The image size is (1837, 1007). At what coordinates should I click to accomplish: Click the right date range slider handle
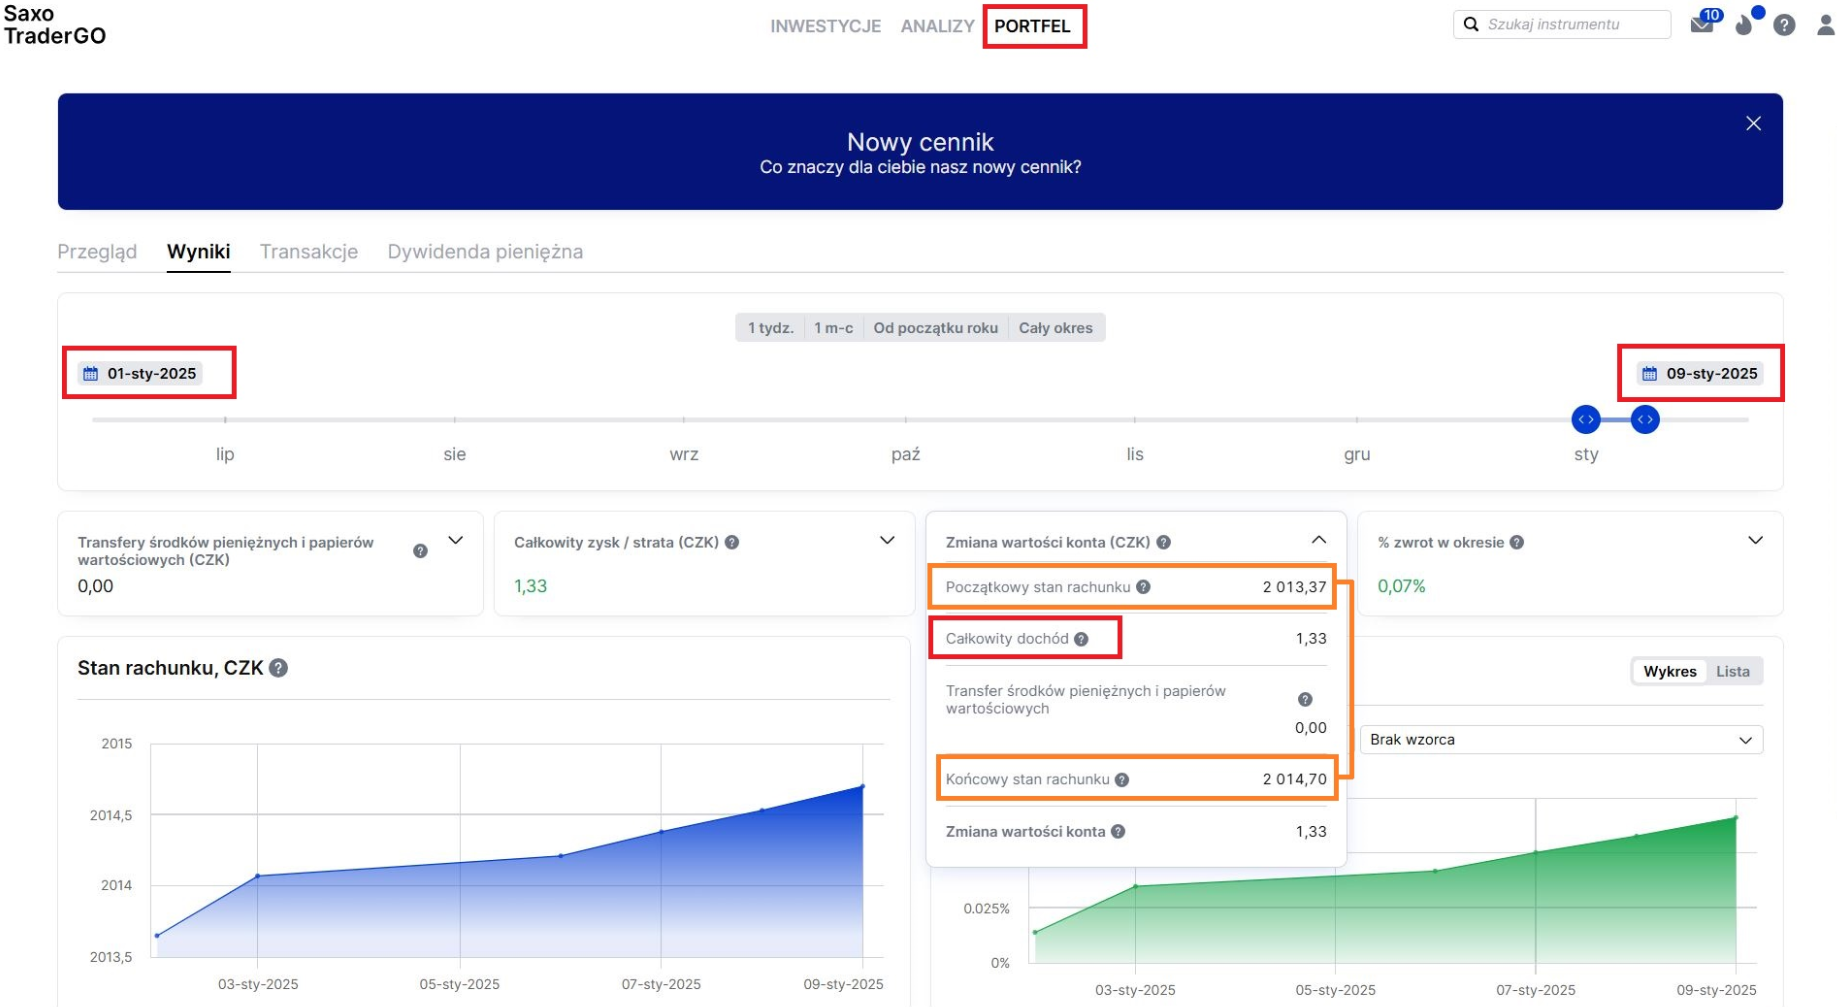click(x=1645, y=419)
